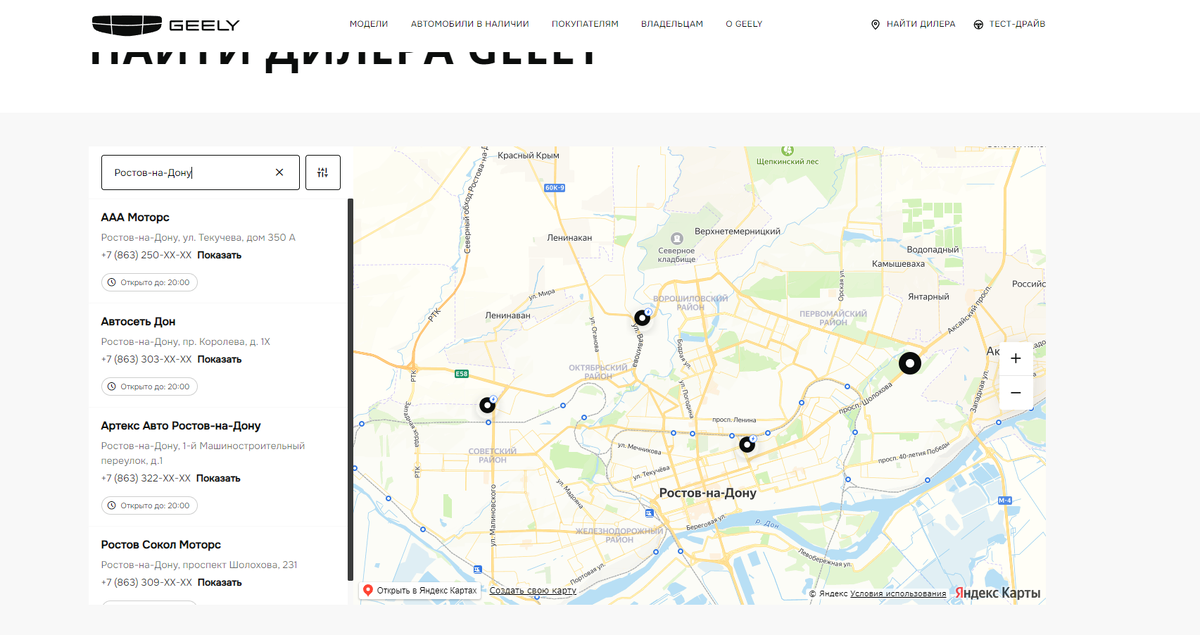The image size is (1200, 635).
Task: Click the large dealer marker on Шолохова avenue
Action: coord(909,363)
